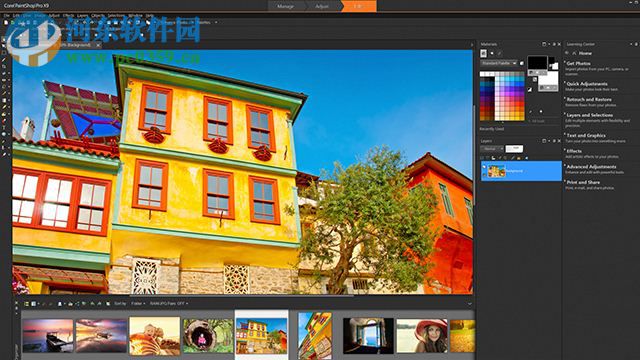Switch to the Adjust workspace tab
Image resolution: width=640 pixels, height=360 pixels.
click(322, 6)
